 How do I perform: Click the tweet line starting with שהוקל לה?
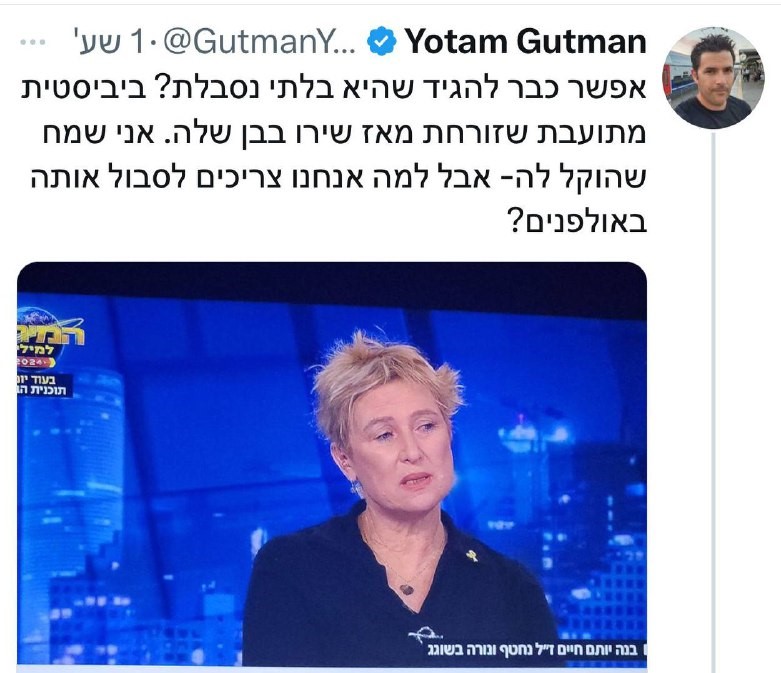tap(339, 177)
